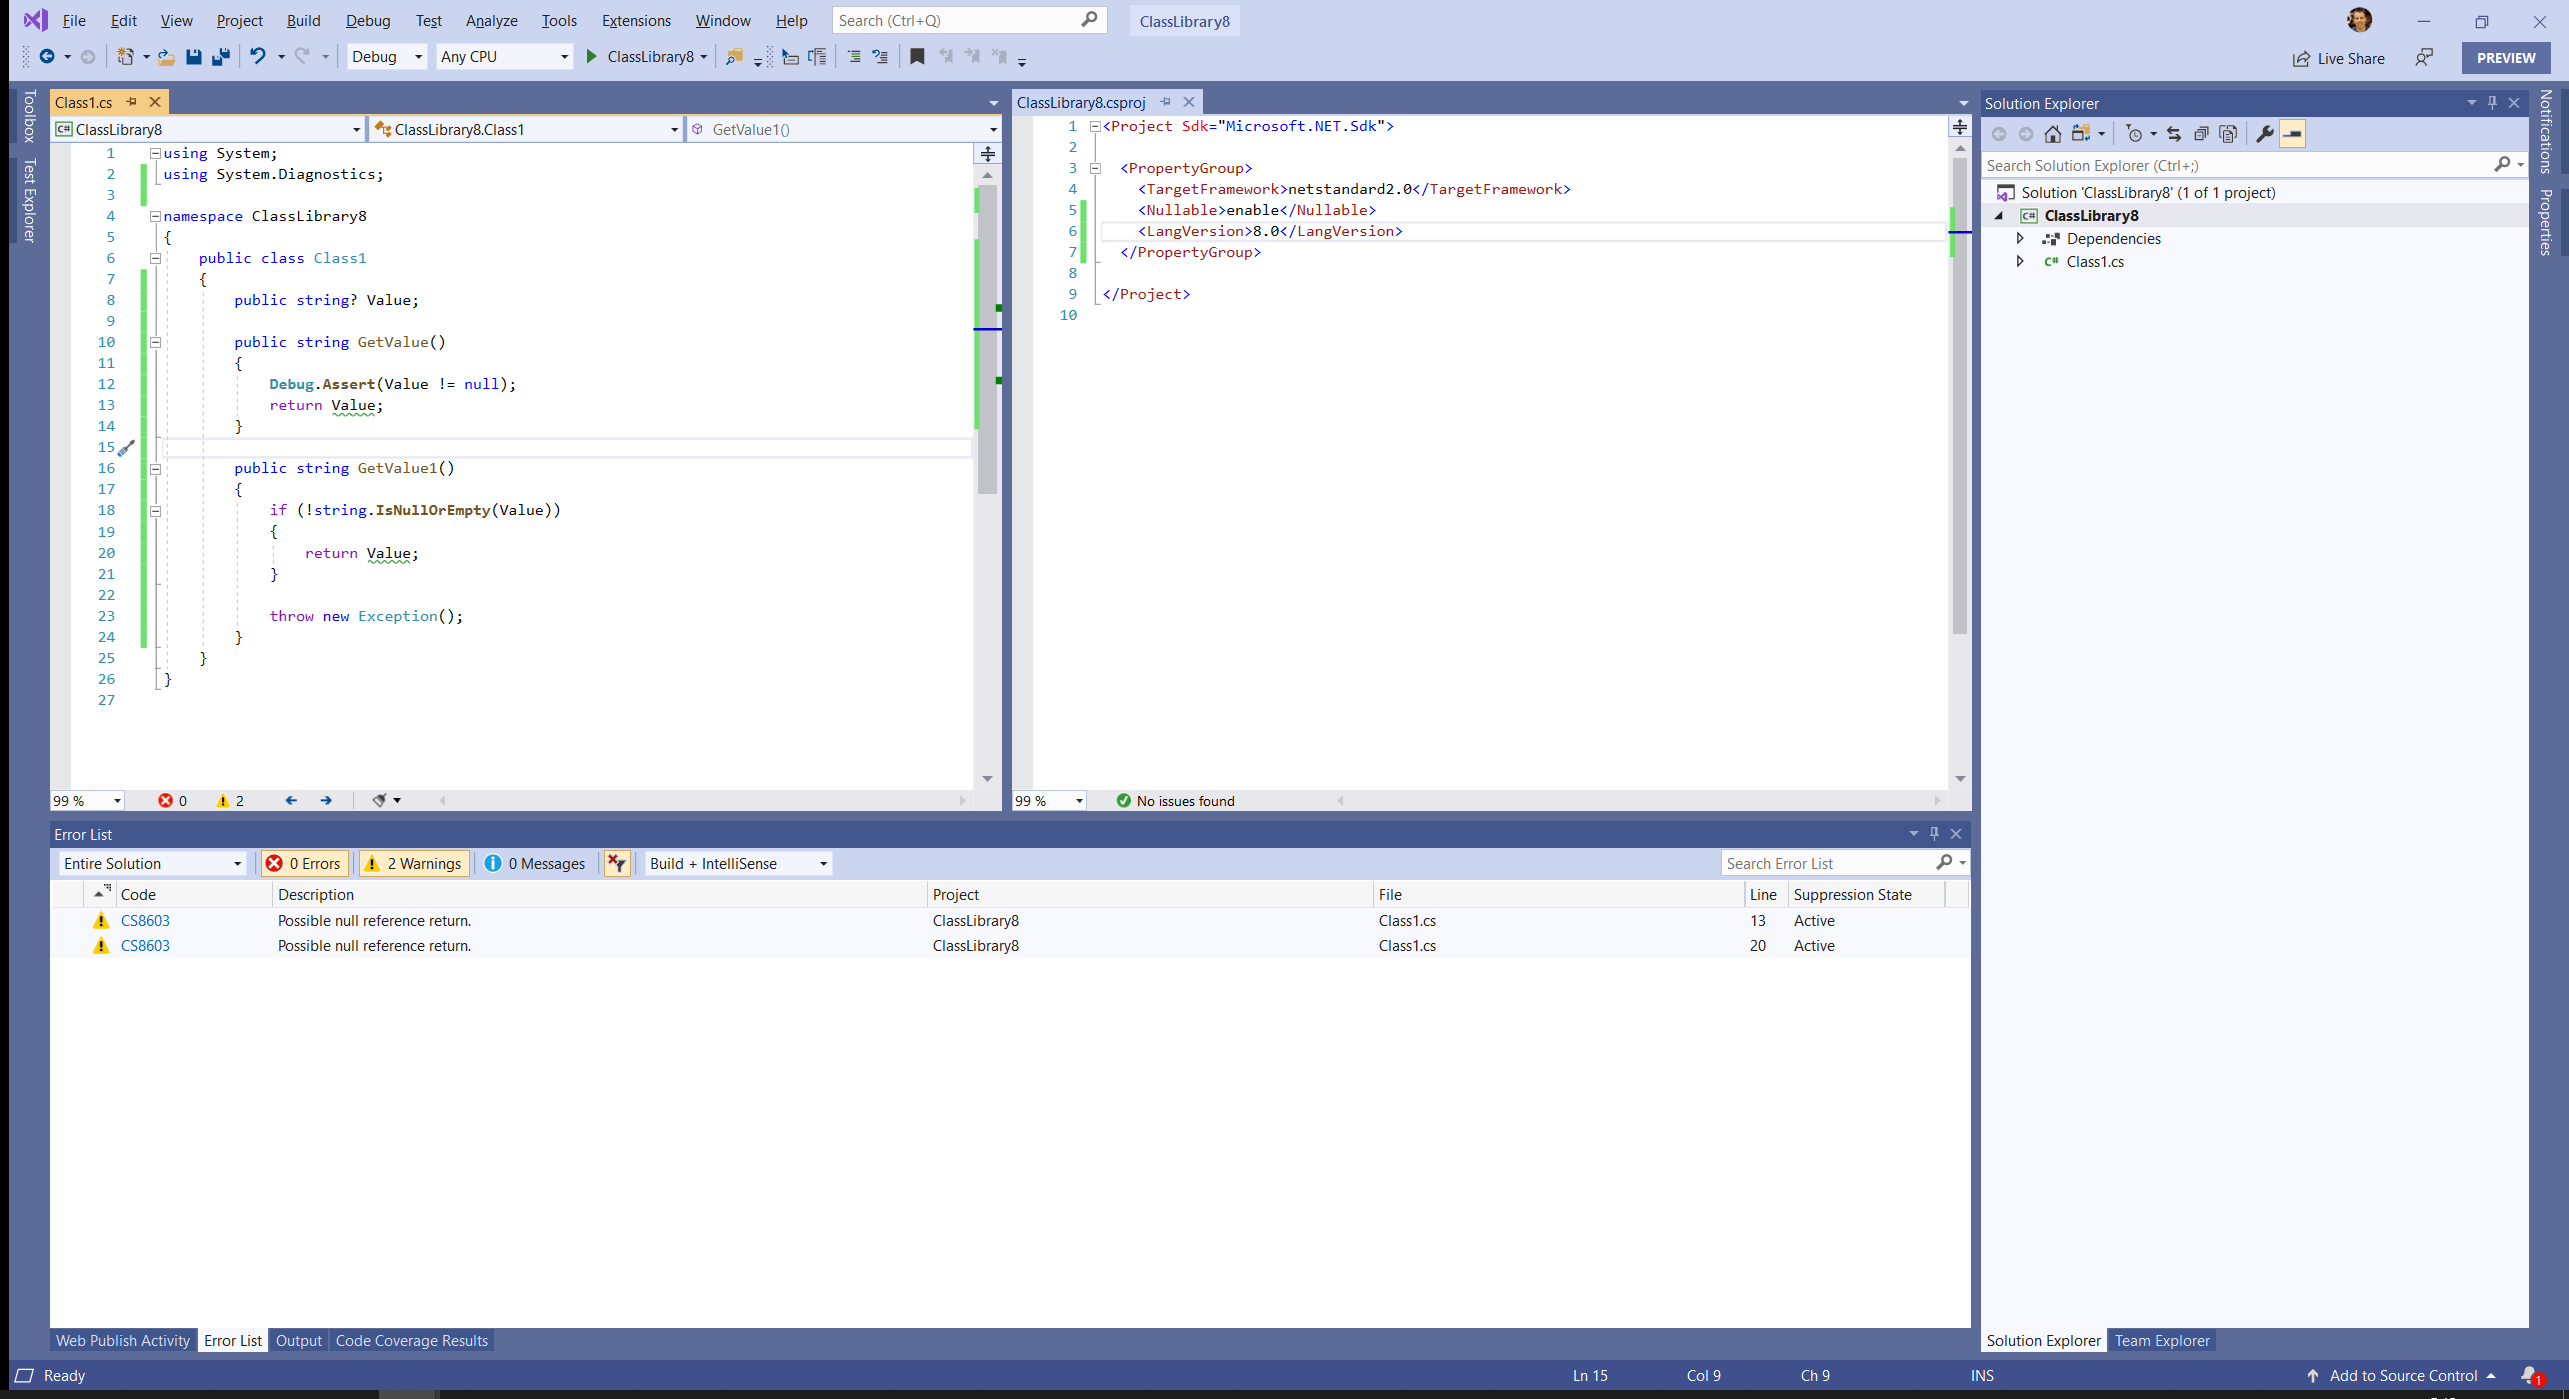Click the Class1.cs vertical scrollbar thumb
Viewport: 2569px width, 1399px height.
coord(988,340)
